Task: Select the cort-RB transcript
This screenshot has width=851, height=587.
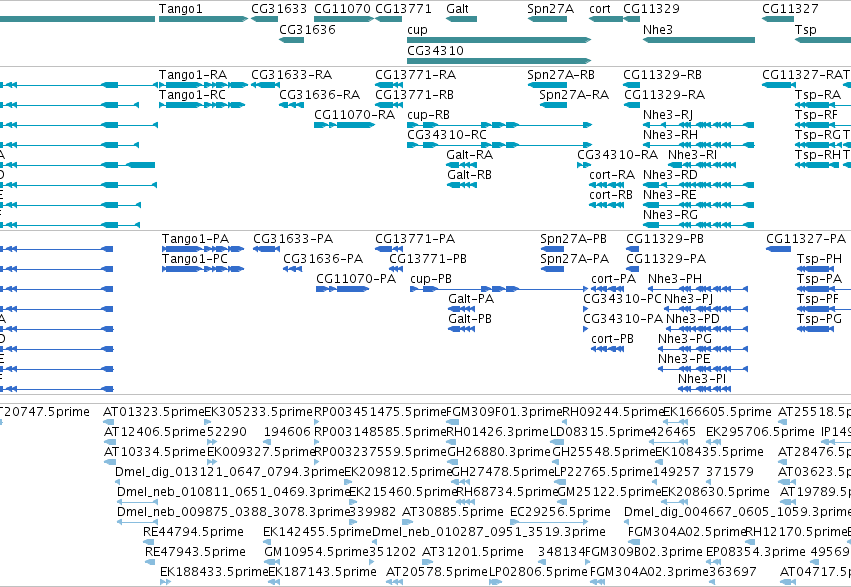Action: click(606, 205)
